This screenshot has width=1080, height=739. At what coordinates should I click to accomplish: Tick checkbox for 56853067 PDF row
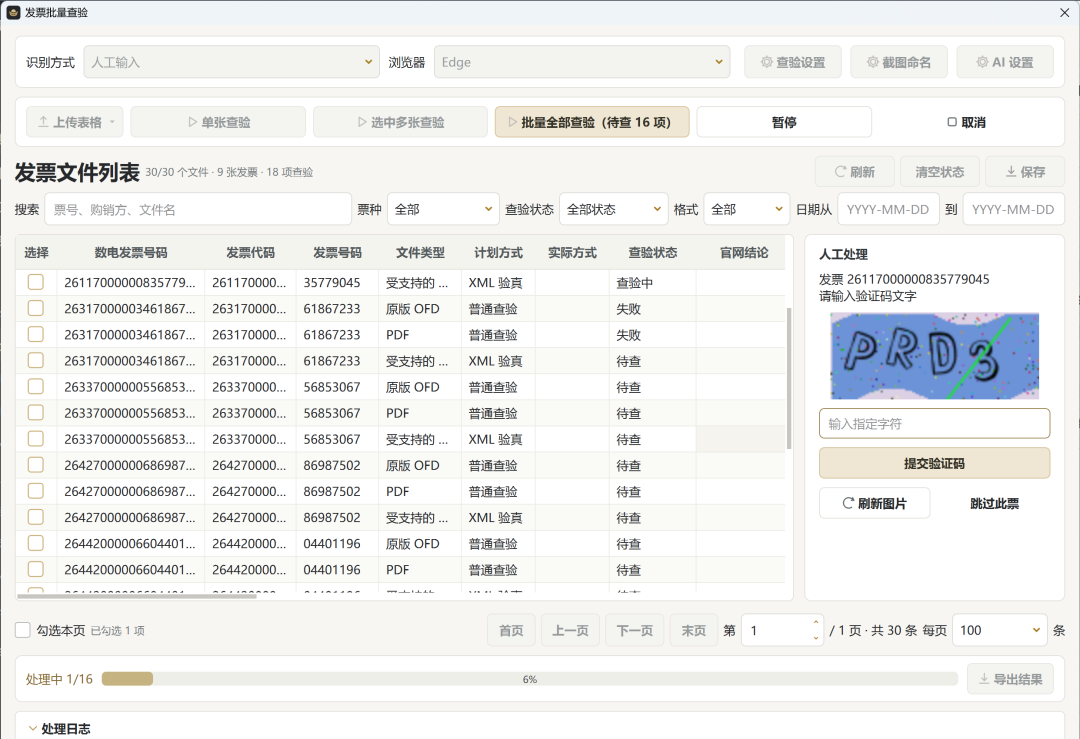click(x=36, y=413)
